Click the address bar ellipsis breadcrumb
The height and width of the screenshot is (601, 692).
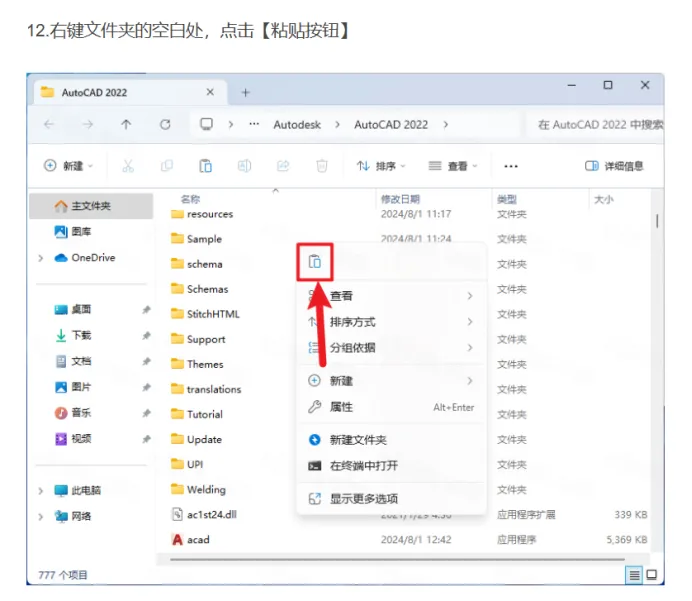[254, 124]
